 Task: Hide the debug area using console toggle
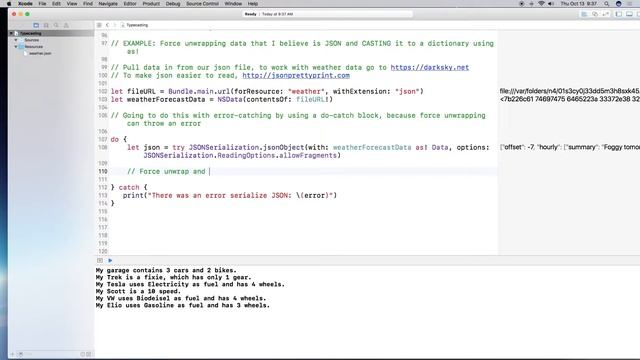(100, 260)
